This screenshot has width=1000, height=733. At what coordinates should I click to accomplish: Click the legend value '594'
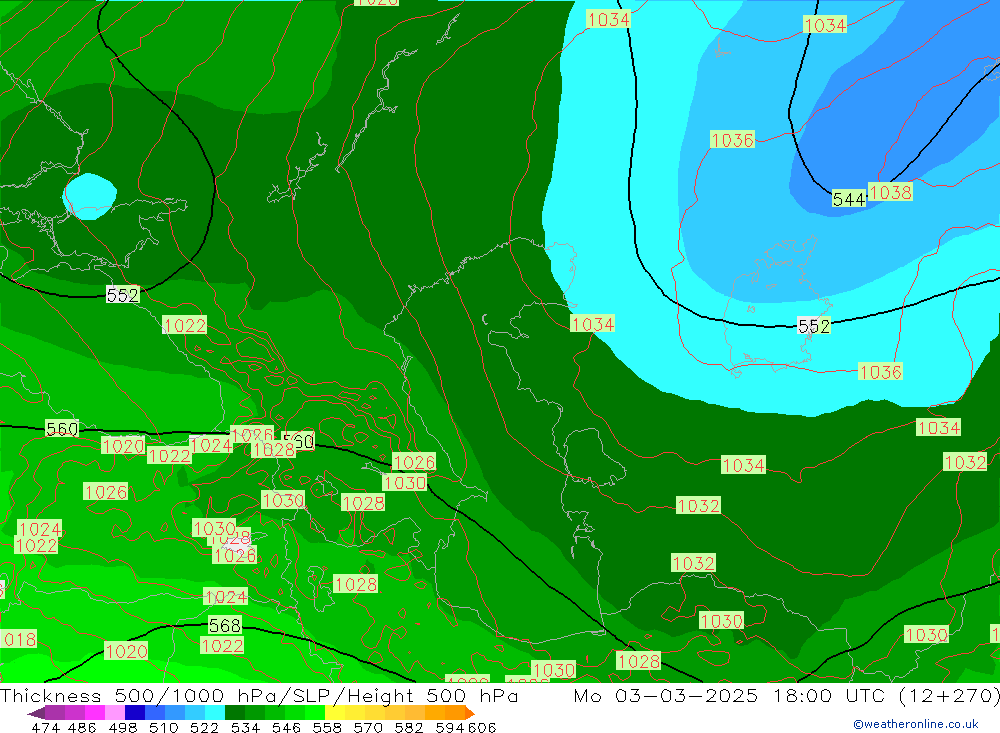[x=450, y=727]
